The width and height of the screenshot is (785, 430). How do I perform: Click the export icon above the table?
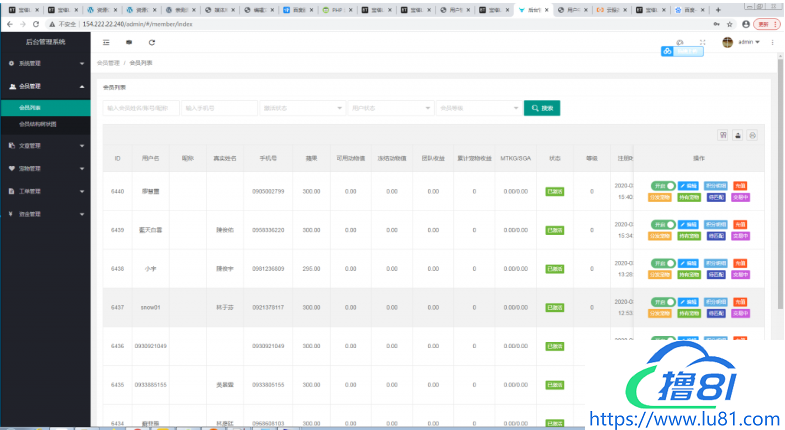tap(738, 135)
